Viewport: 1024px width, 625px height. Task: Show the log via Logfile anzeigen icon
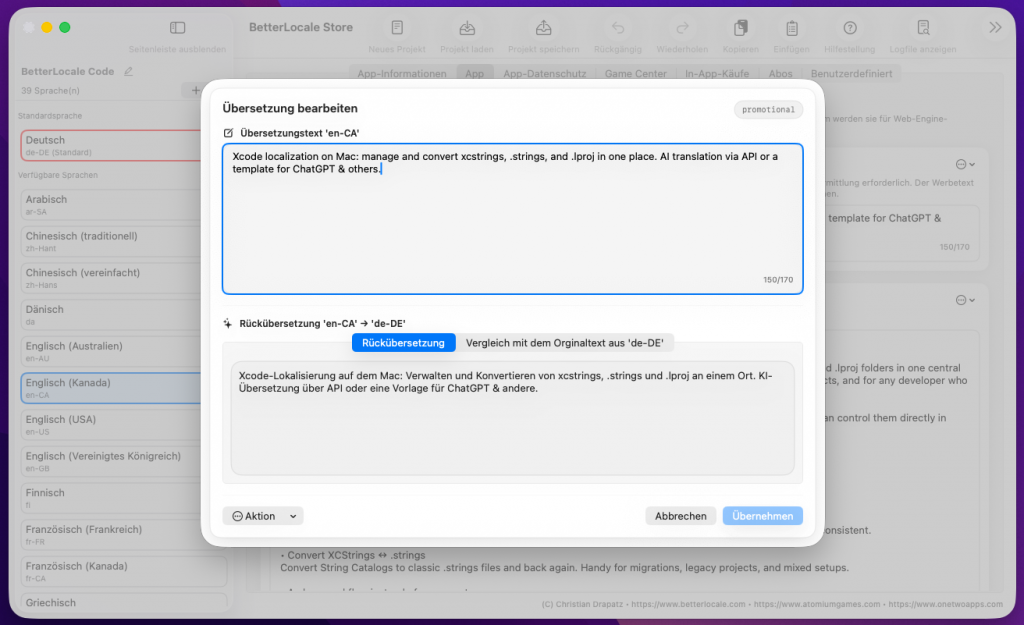923,28
